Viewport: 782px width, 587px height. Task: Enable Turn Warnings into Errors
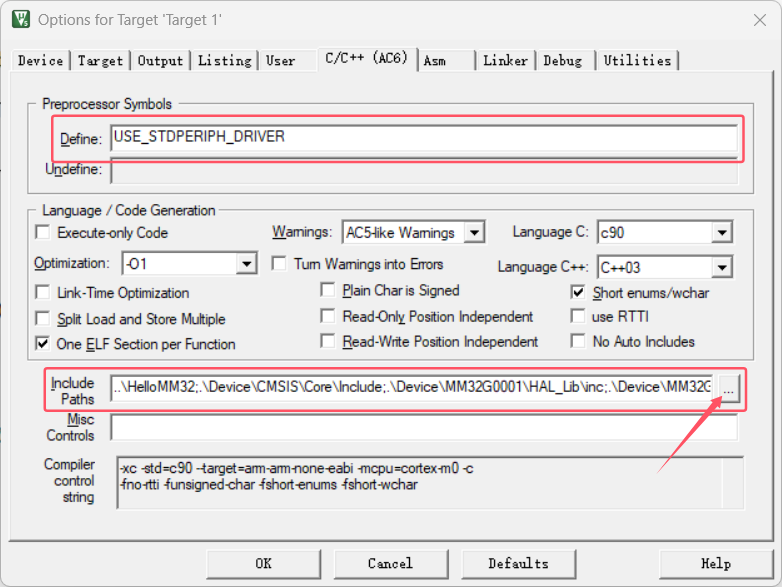[280, 264]
